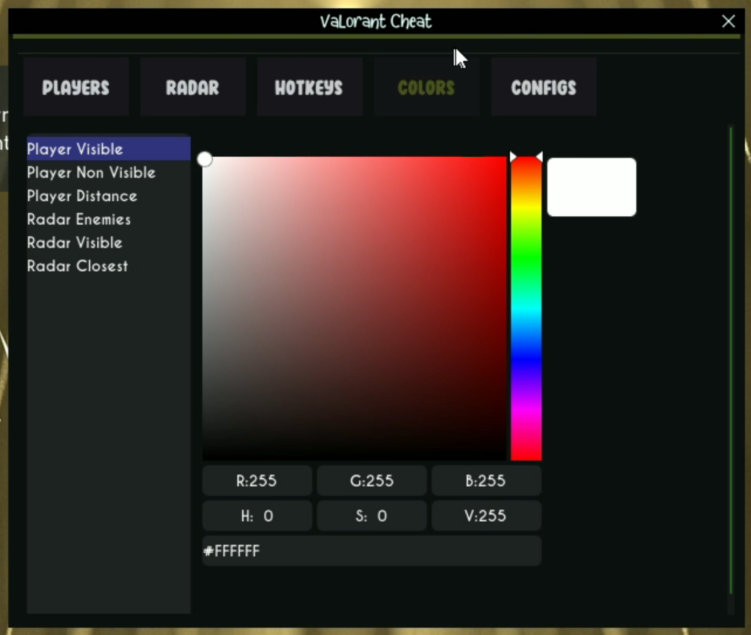Edit the R:255 red value field
751x635 pixels.
257,480
